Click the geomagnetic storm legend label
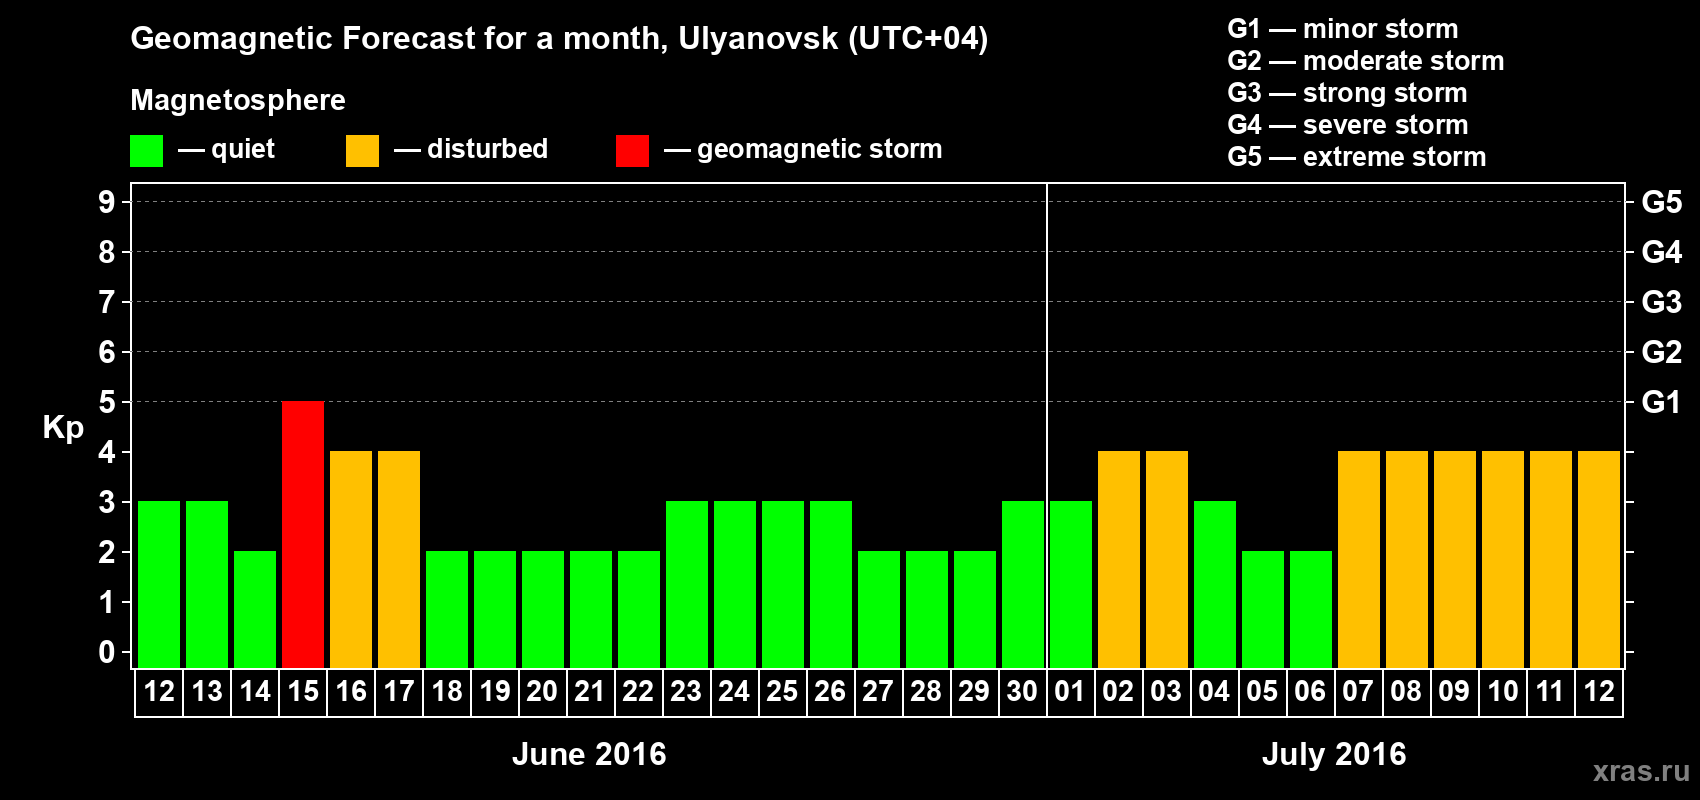Viewport: 1700px width, 800px height. tap(820, 149)
